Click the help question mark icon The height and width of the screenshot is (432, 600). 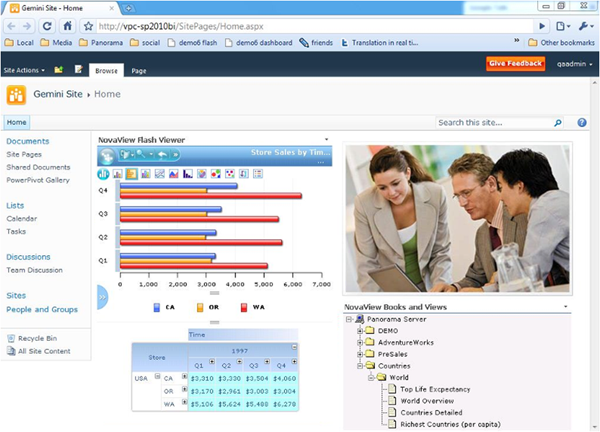[582, 122]
